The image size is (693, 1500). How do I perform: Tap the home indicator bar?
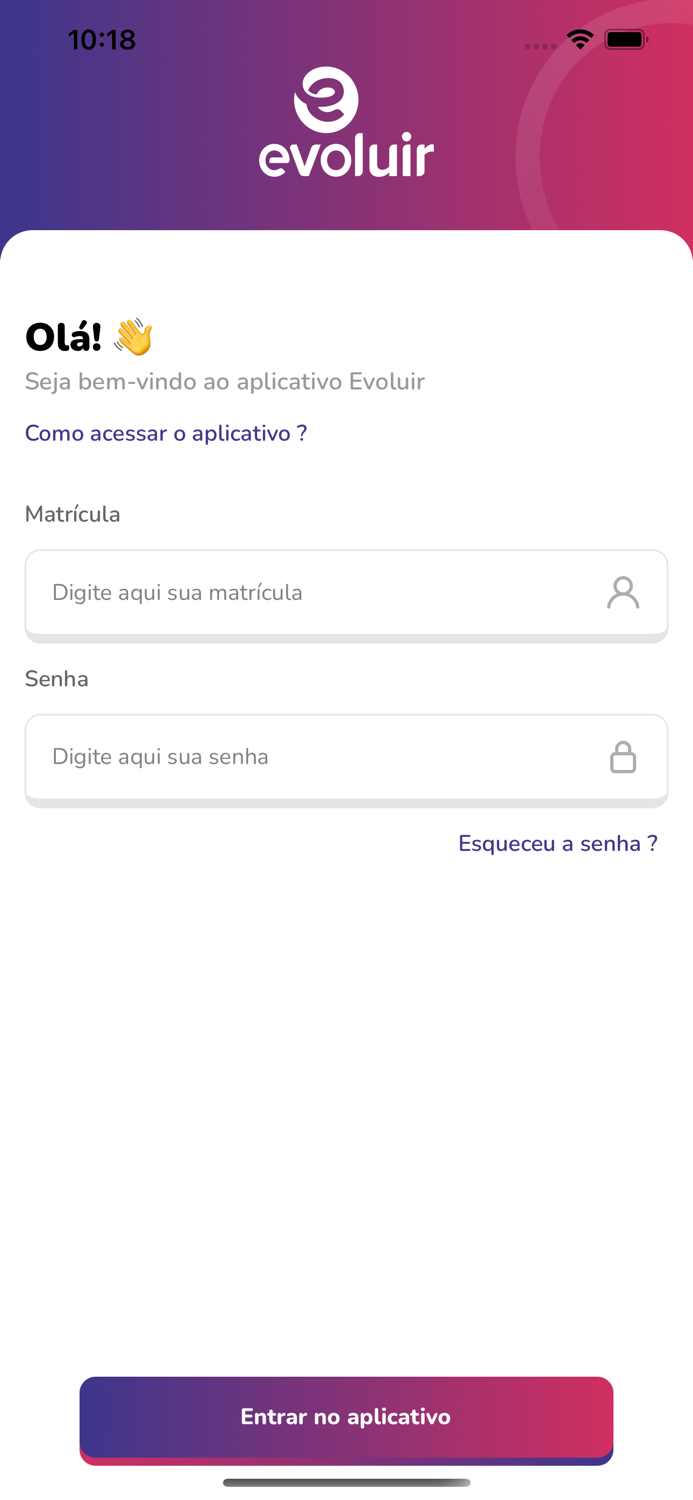pyautogui.click(x=346, y=1482)
